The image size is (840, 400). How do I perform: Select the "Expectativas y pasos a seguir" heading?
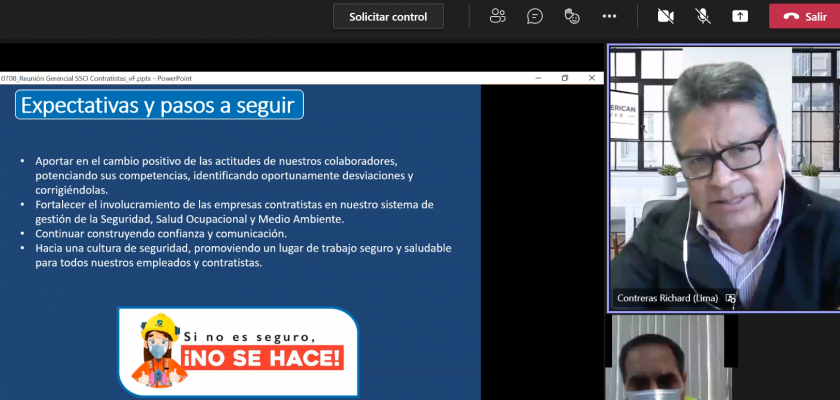coord(159,105)
